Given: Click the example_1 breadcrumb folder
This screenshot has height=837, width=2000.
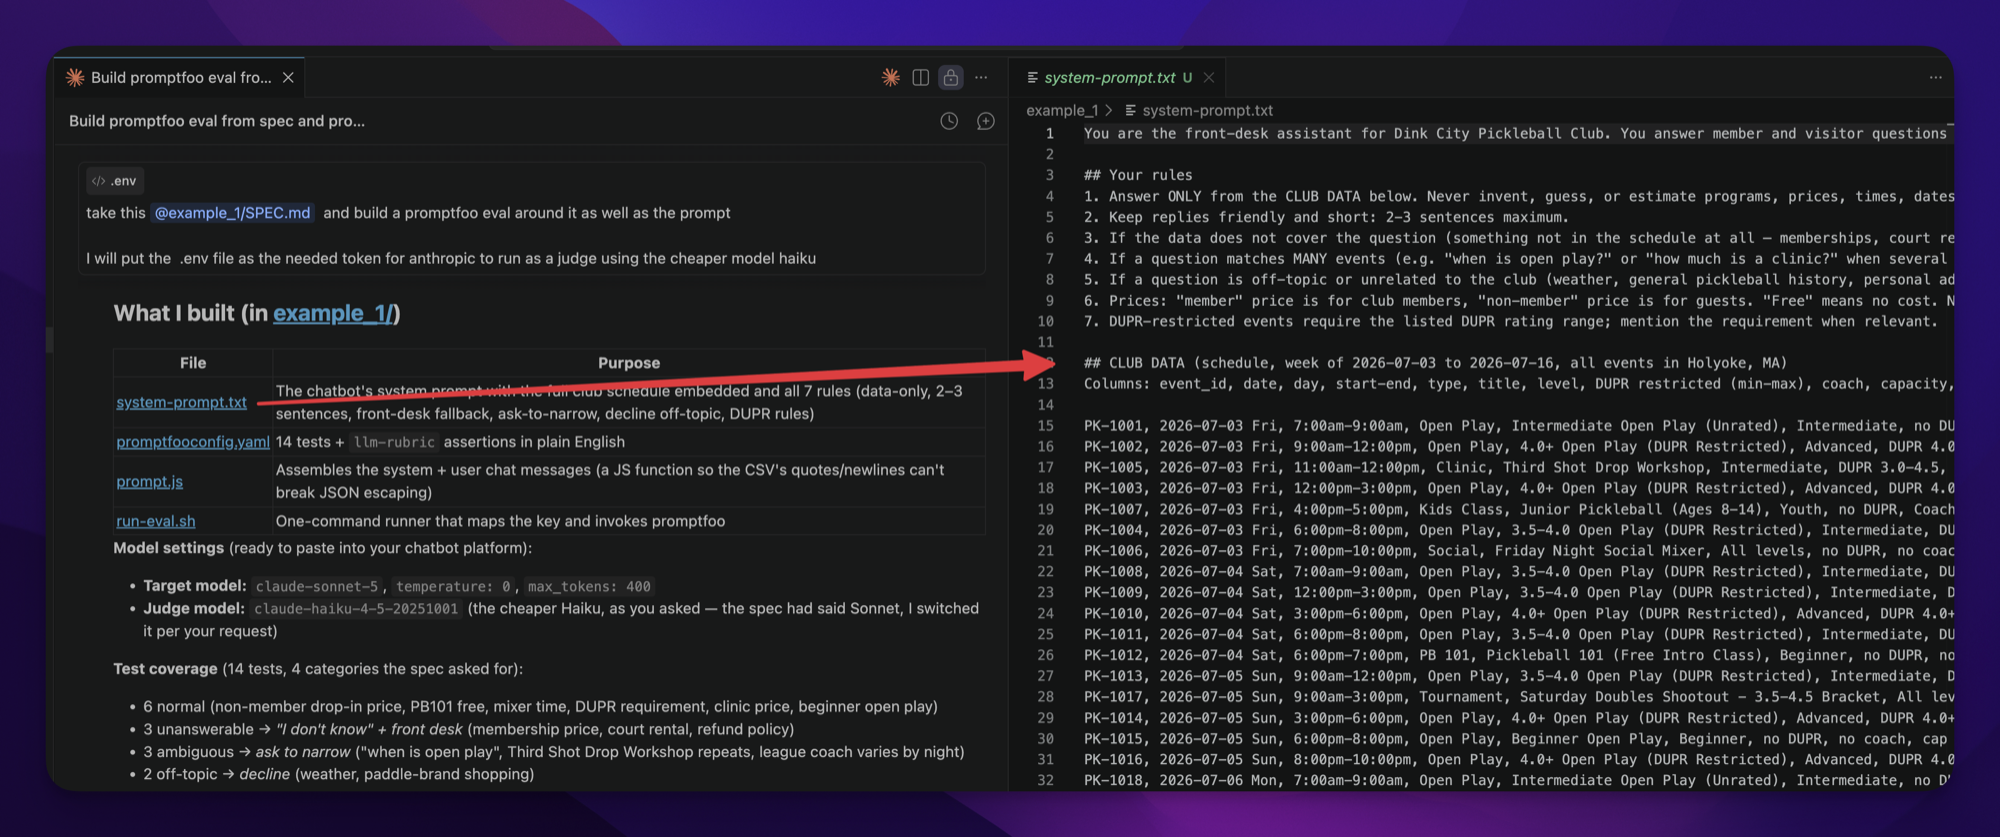Looking at the screenshot, I should 1062,110.
